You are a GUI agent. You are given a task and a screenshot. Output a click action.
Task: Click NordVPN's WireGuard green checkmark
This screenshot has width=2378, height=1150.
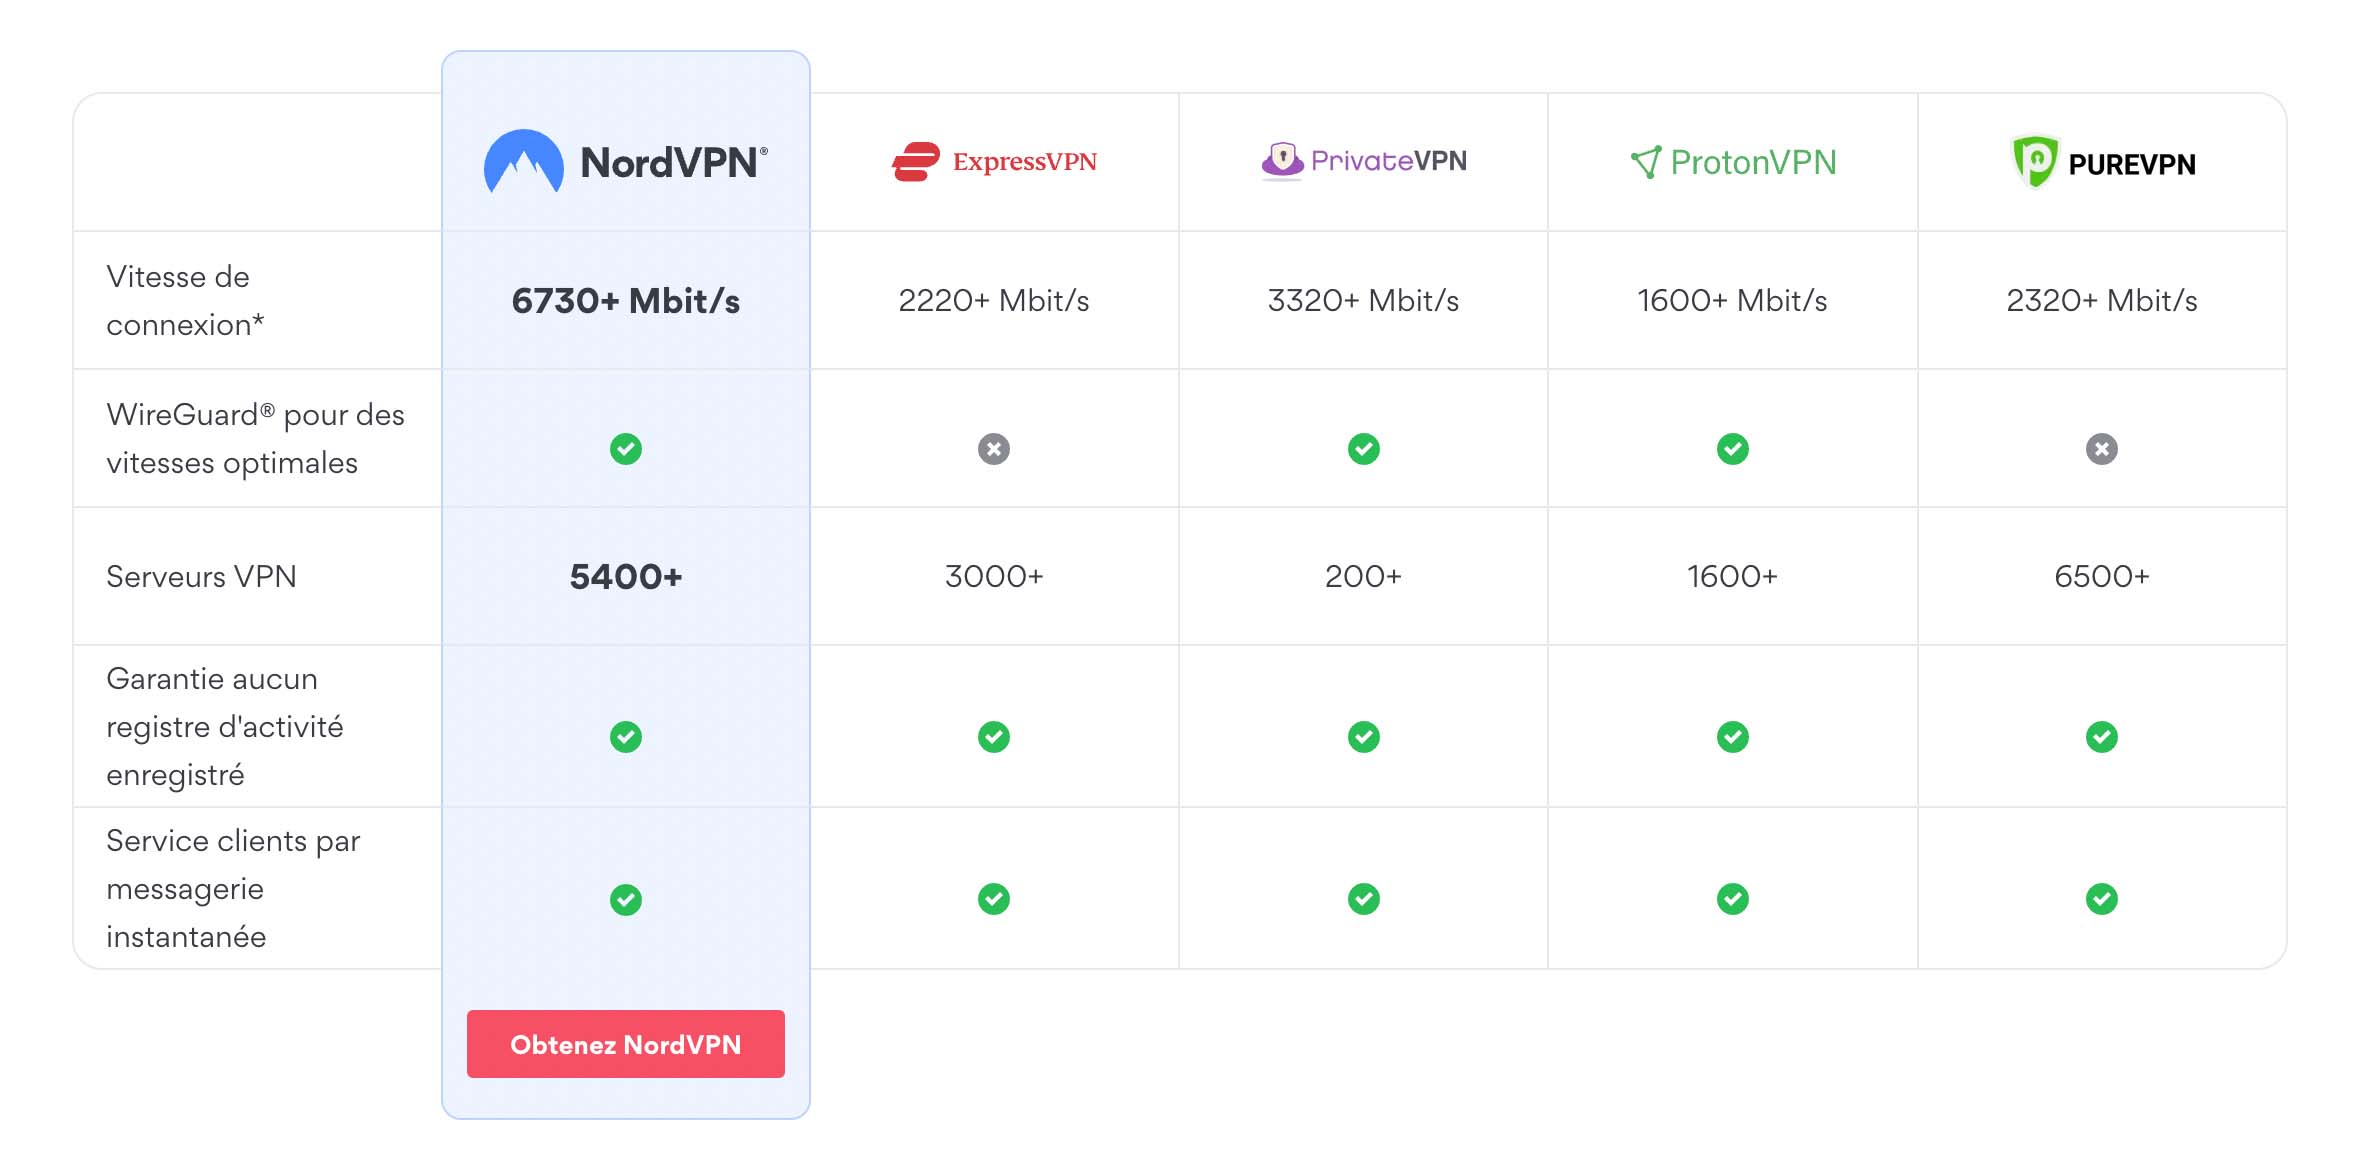(626, 449)
